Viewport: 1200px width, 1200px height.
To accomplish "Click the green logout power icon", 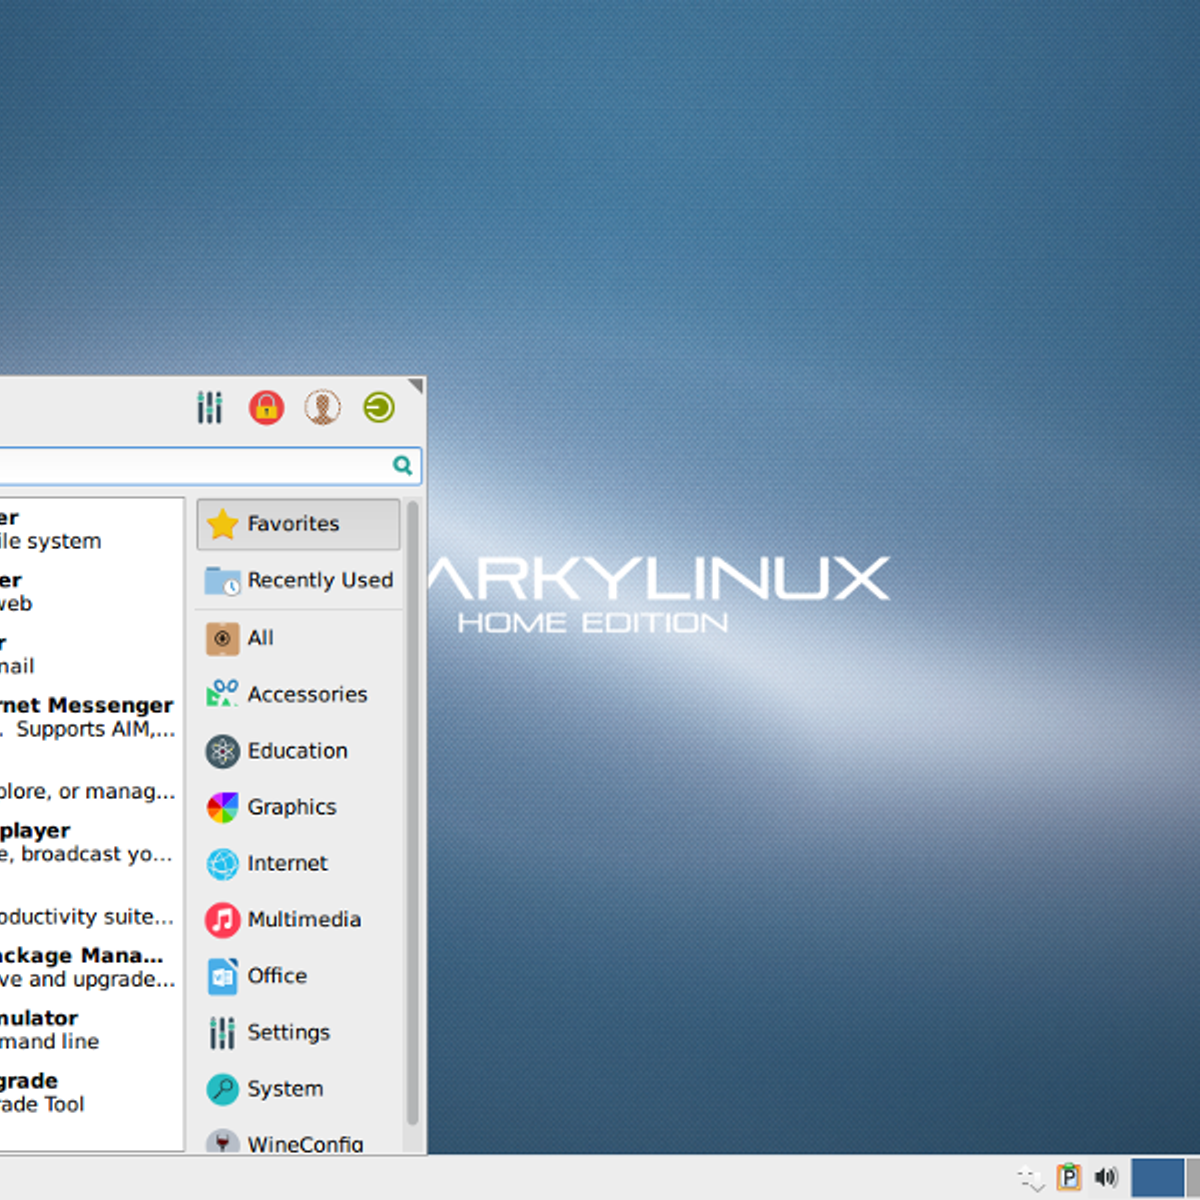I will (378, 407).
